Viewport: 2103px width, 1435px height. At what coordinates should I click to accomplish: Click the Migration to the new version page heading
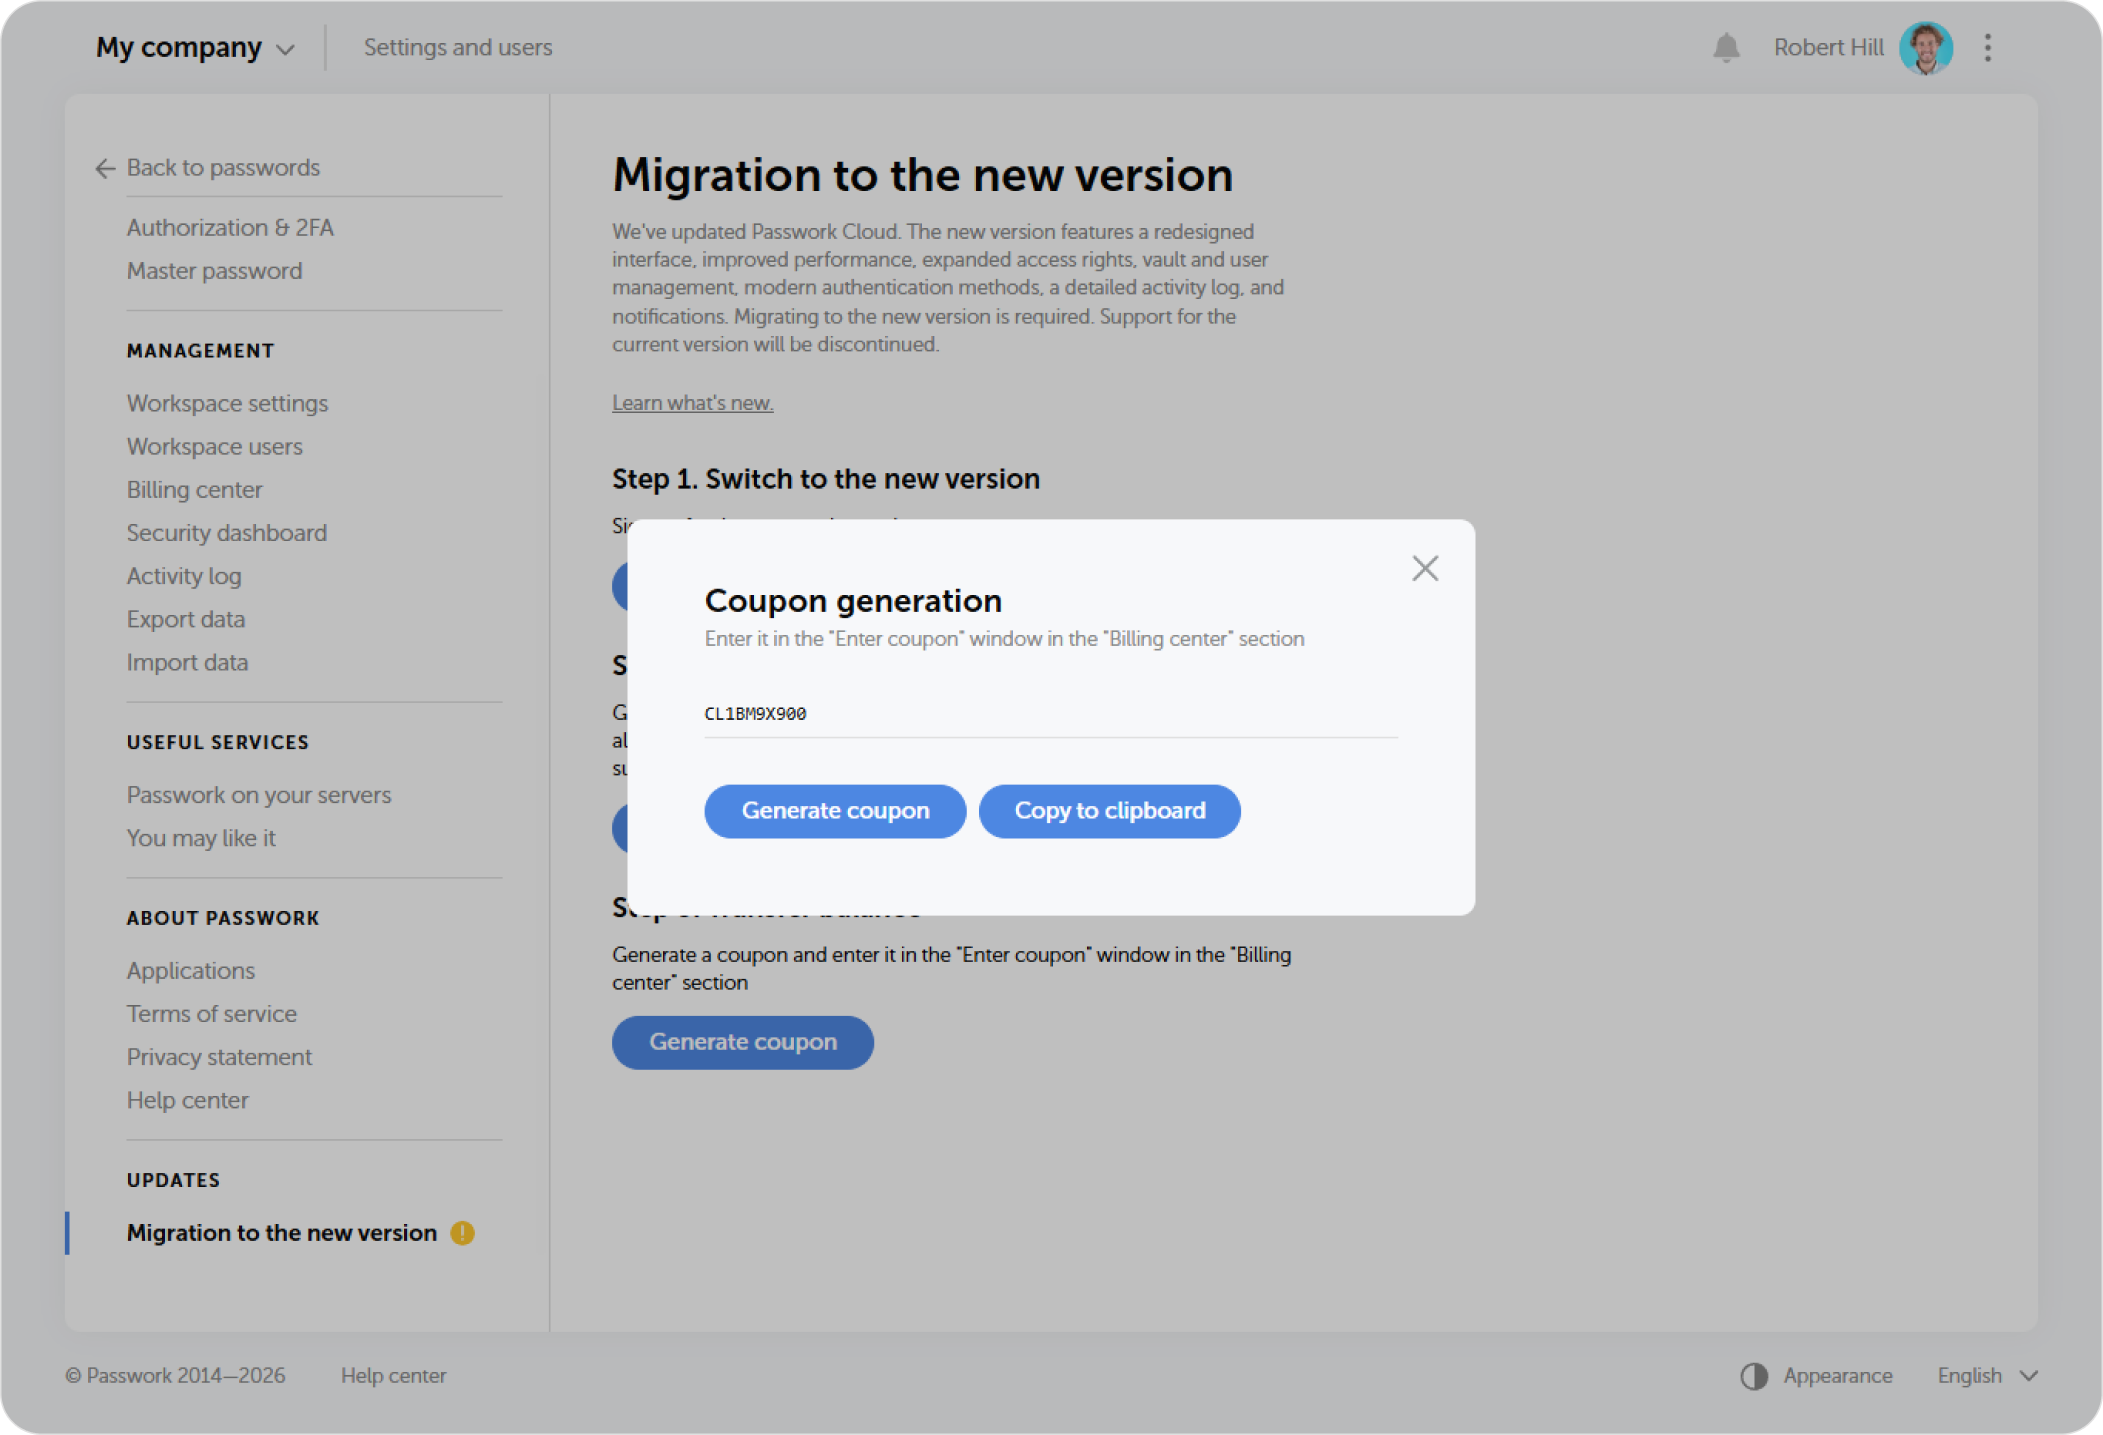coord(921,175)
